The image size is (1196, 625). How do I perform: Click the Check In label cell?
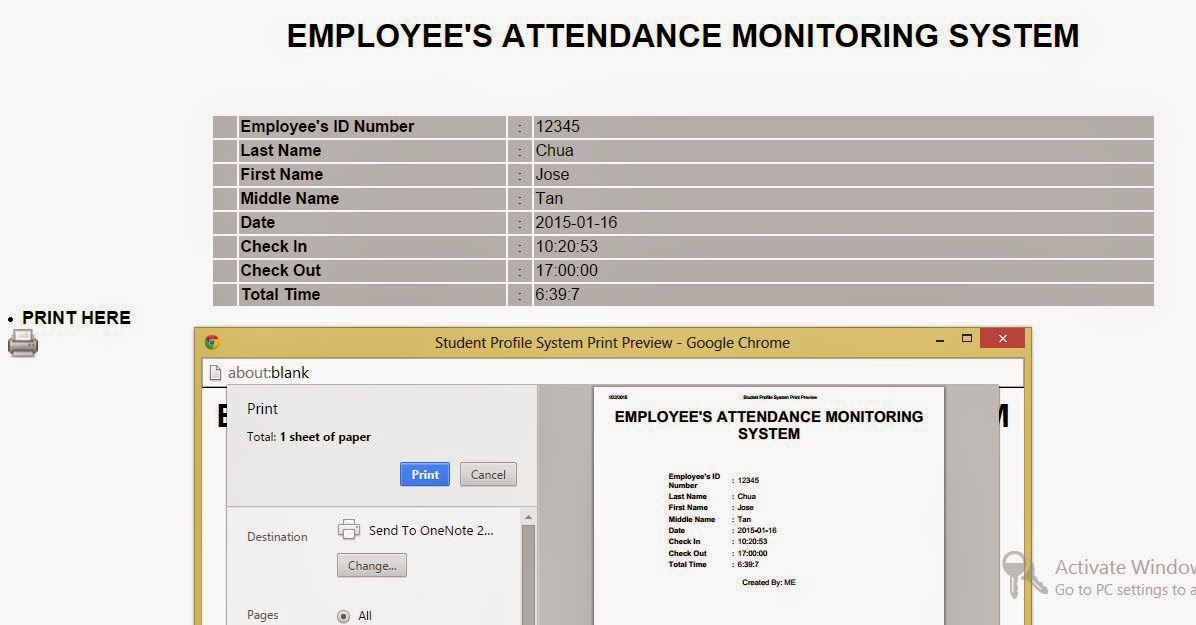click(372, 246)
